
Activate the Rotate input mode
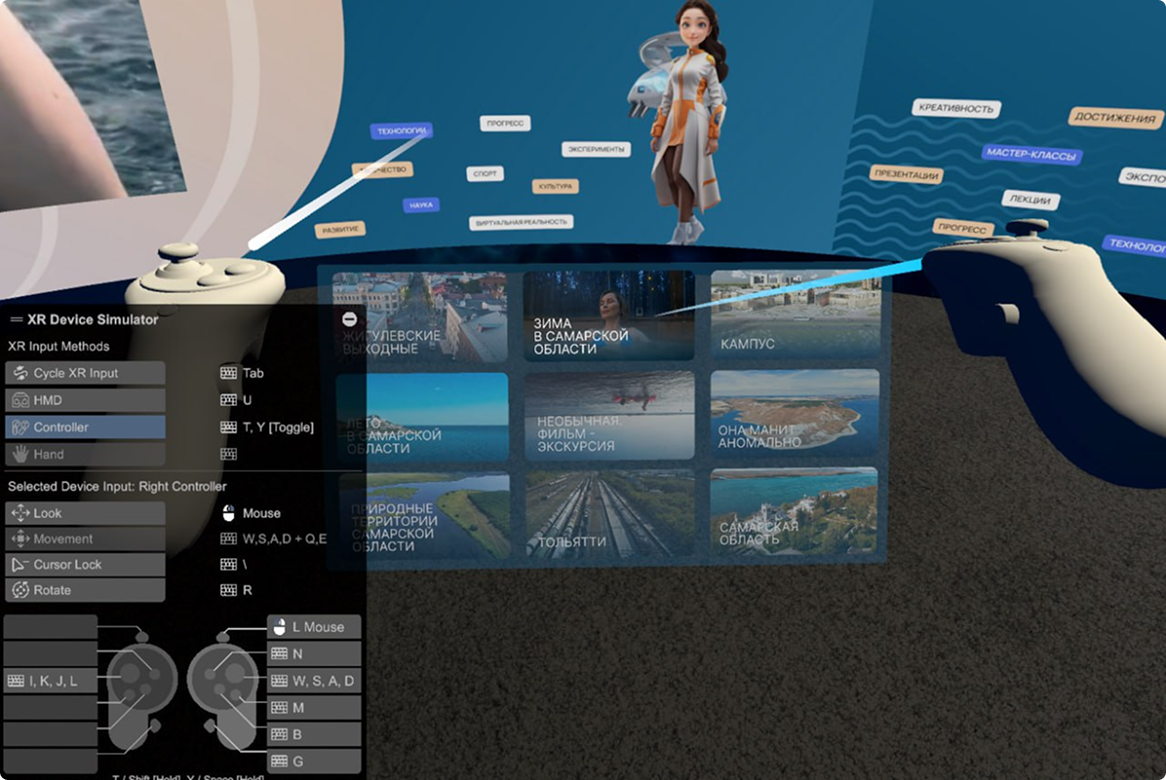click(x=85, y=590)
